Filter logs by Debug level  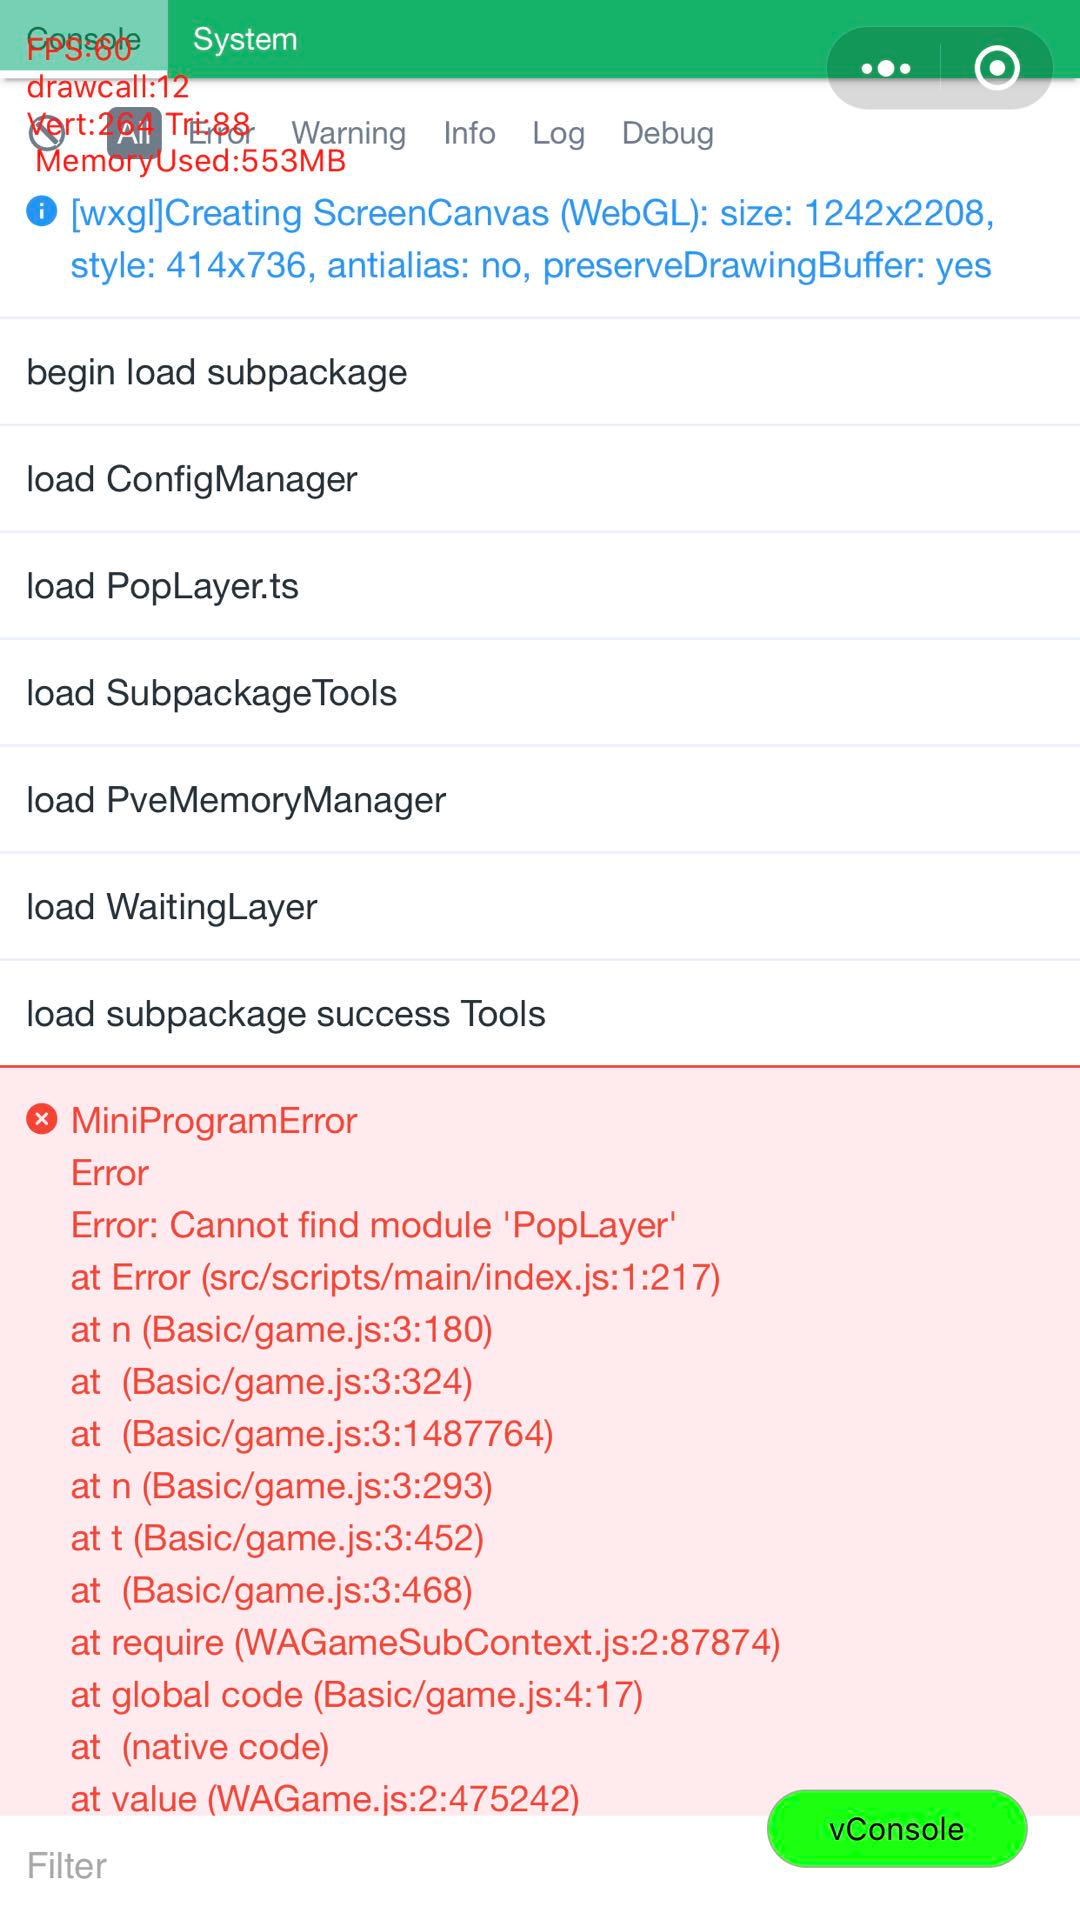tap(667, 133)
